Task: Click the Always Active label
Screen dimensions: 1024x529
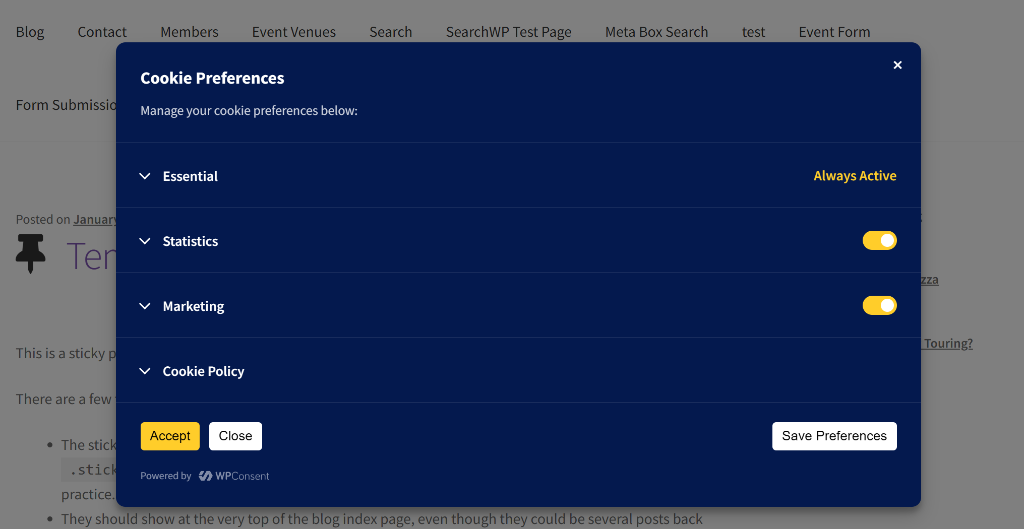Action: (x=855, y=176)
